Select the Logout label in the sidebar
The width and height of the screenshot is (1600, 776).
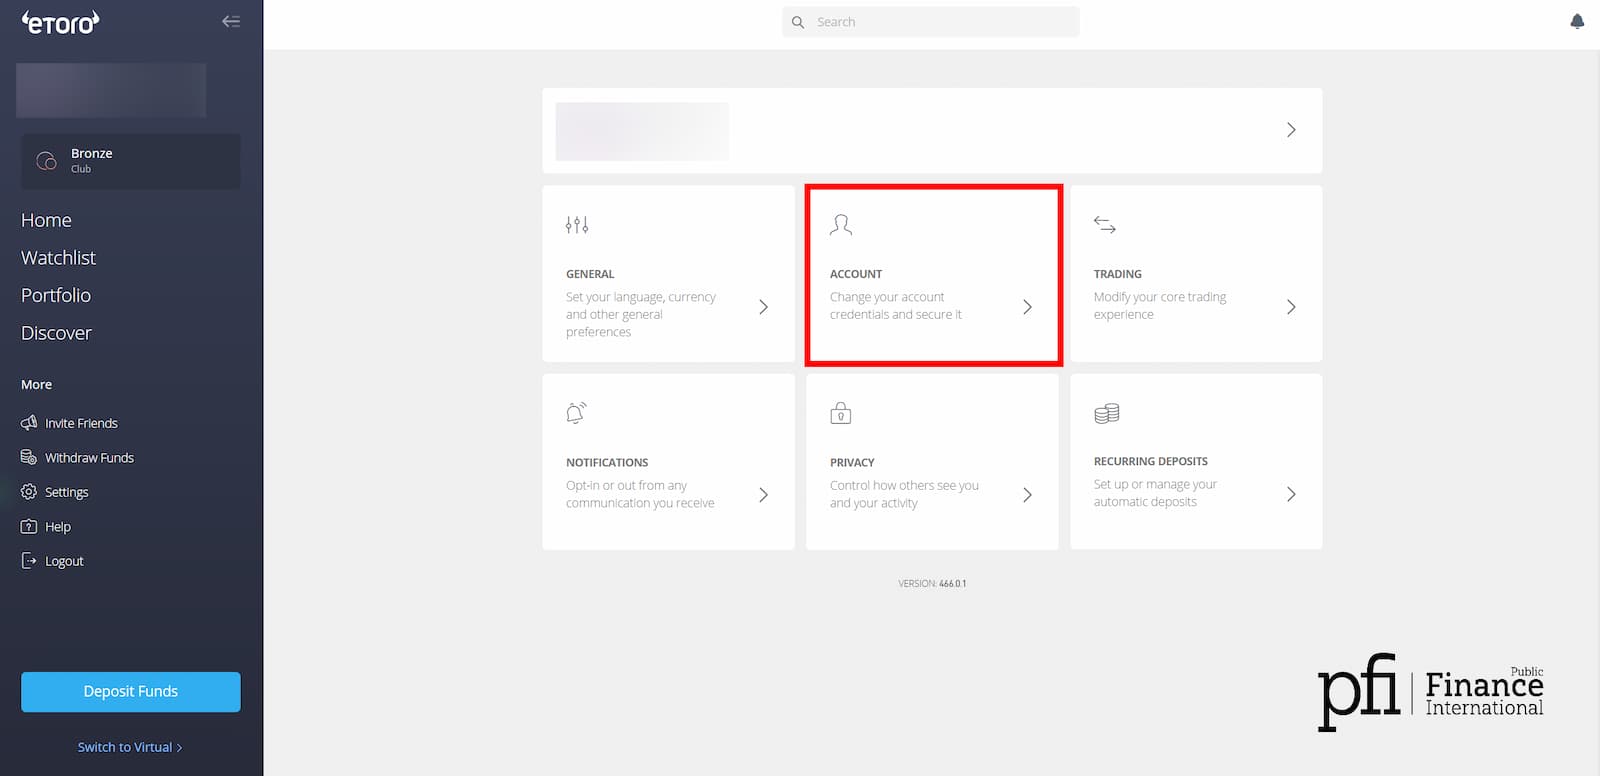pos(64,561)
